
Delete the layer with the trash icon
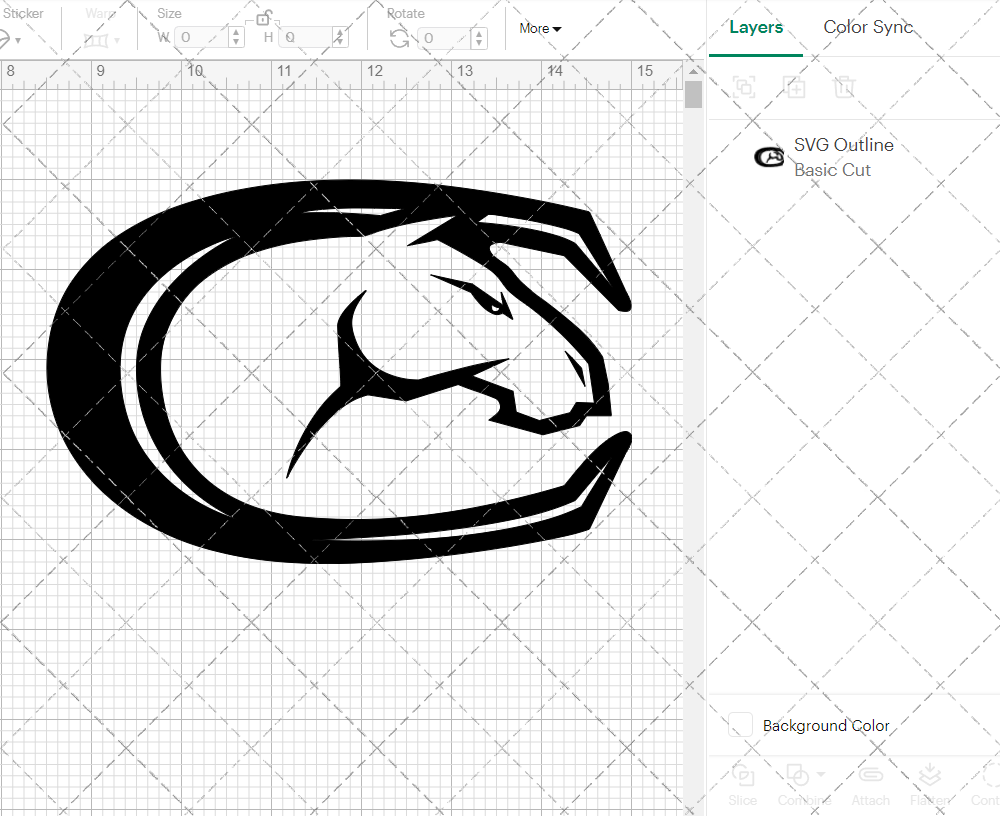click(844, 88)
